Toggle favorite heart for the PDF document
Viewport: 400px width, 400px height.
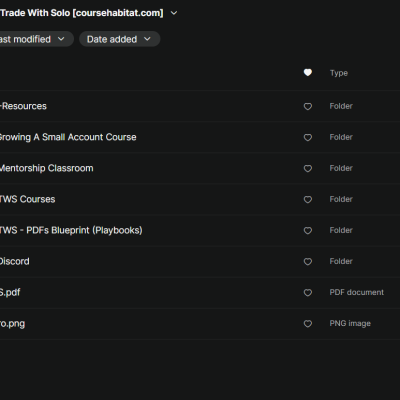308,292
